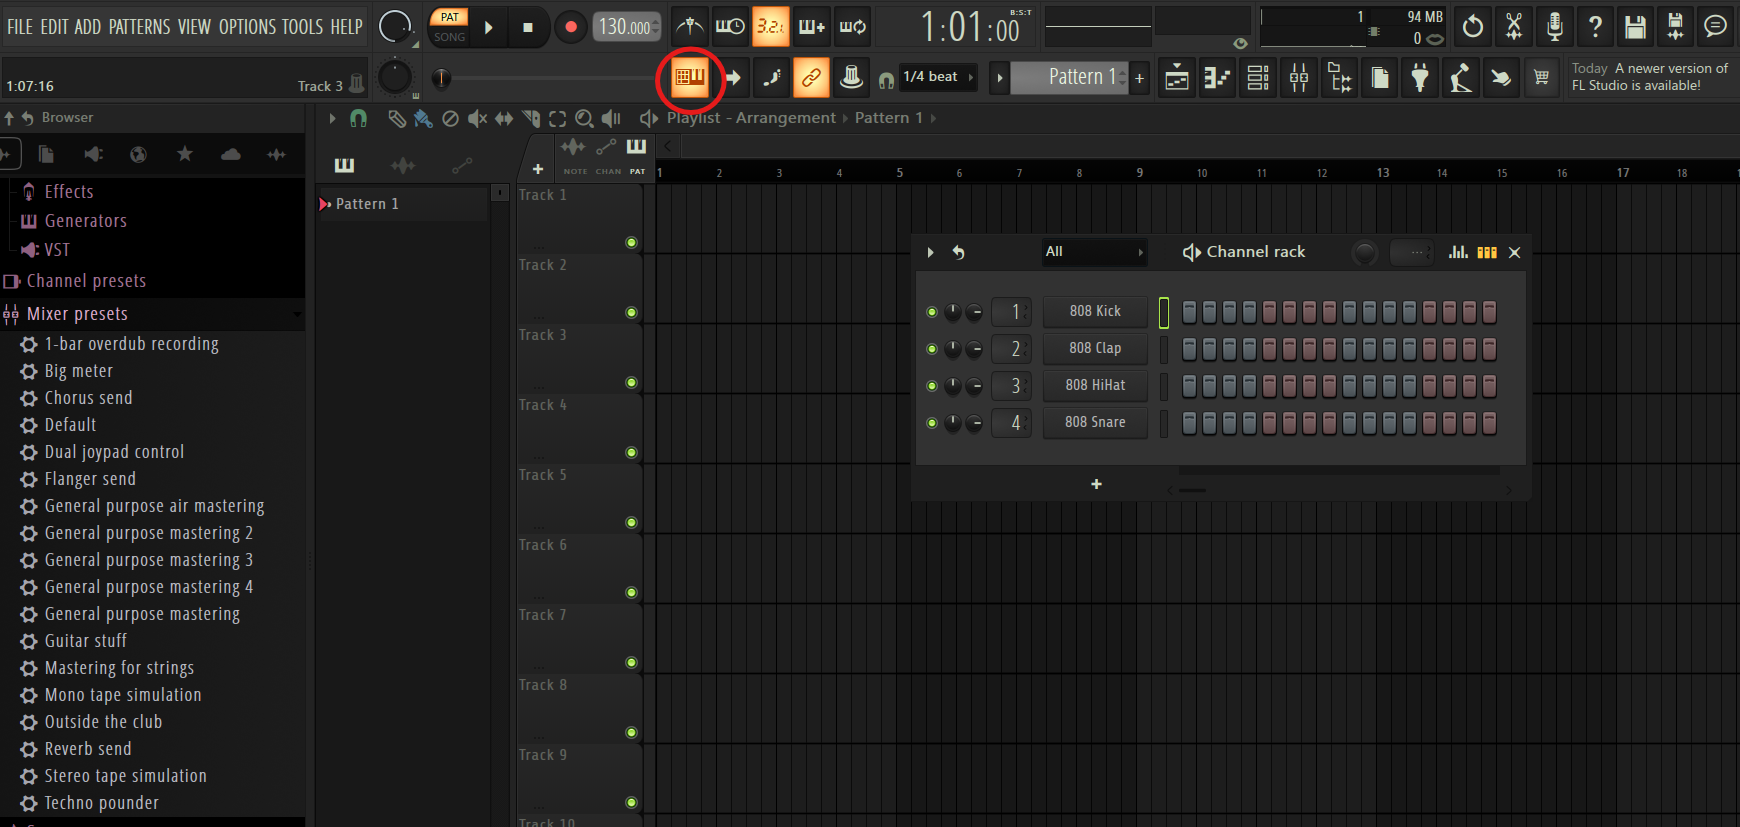Image resolution: width=1740 pixels, height=827 pixels.
Task: Toggle first step of 808 Kick
Action: point(1189,312)
